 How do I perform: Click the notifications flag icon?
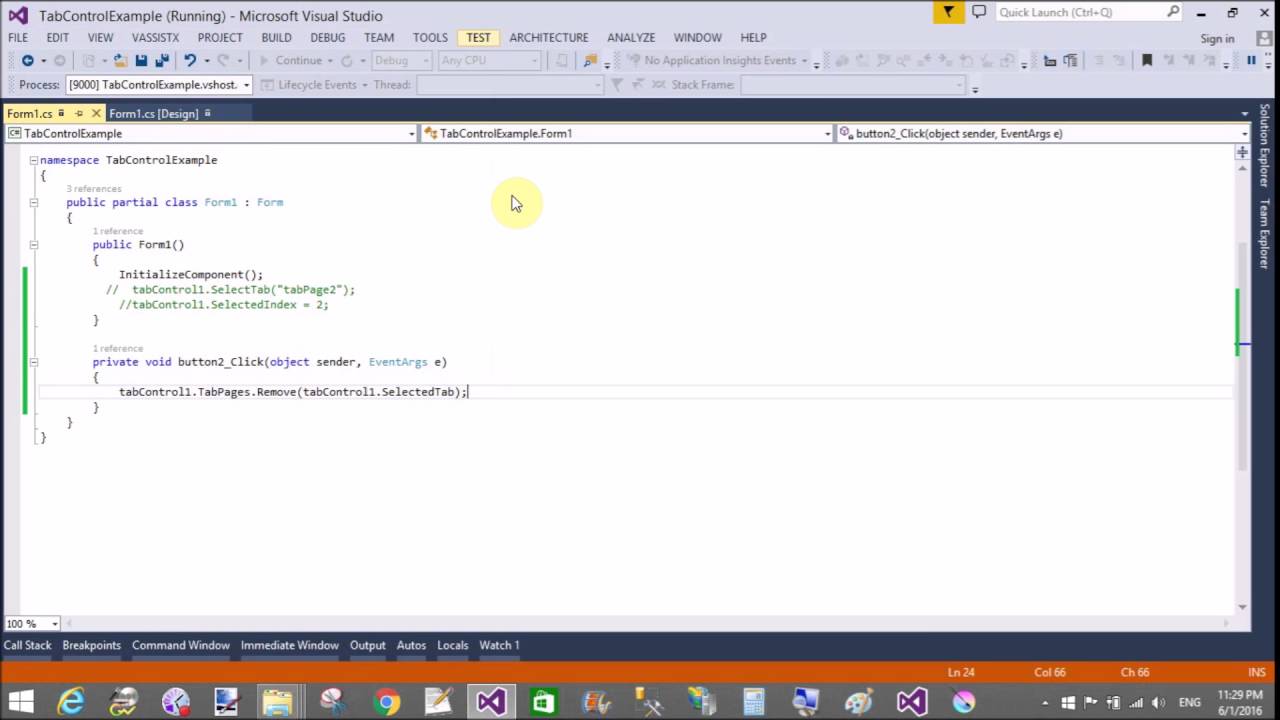948,12
